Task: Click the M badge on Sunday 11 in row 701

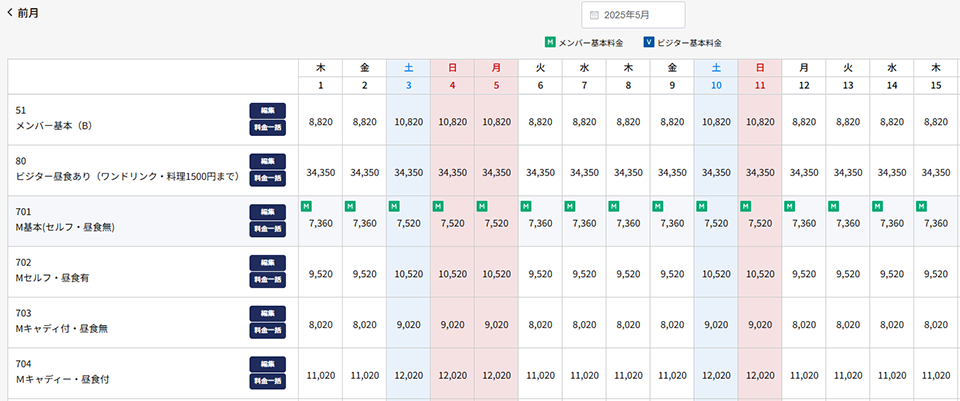Action: coord(745,206)
